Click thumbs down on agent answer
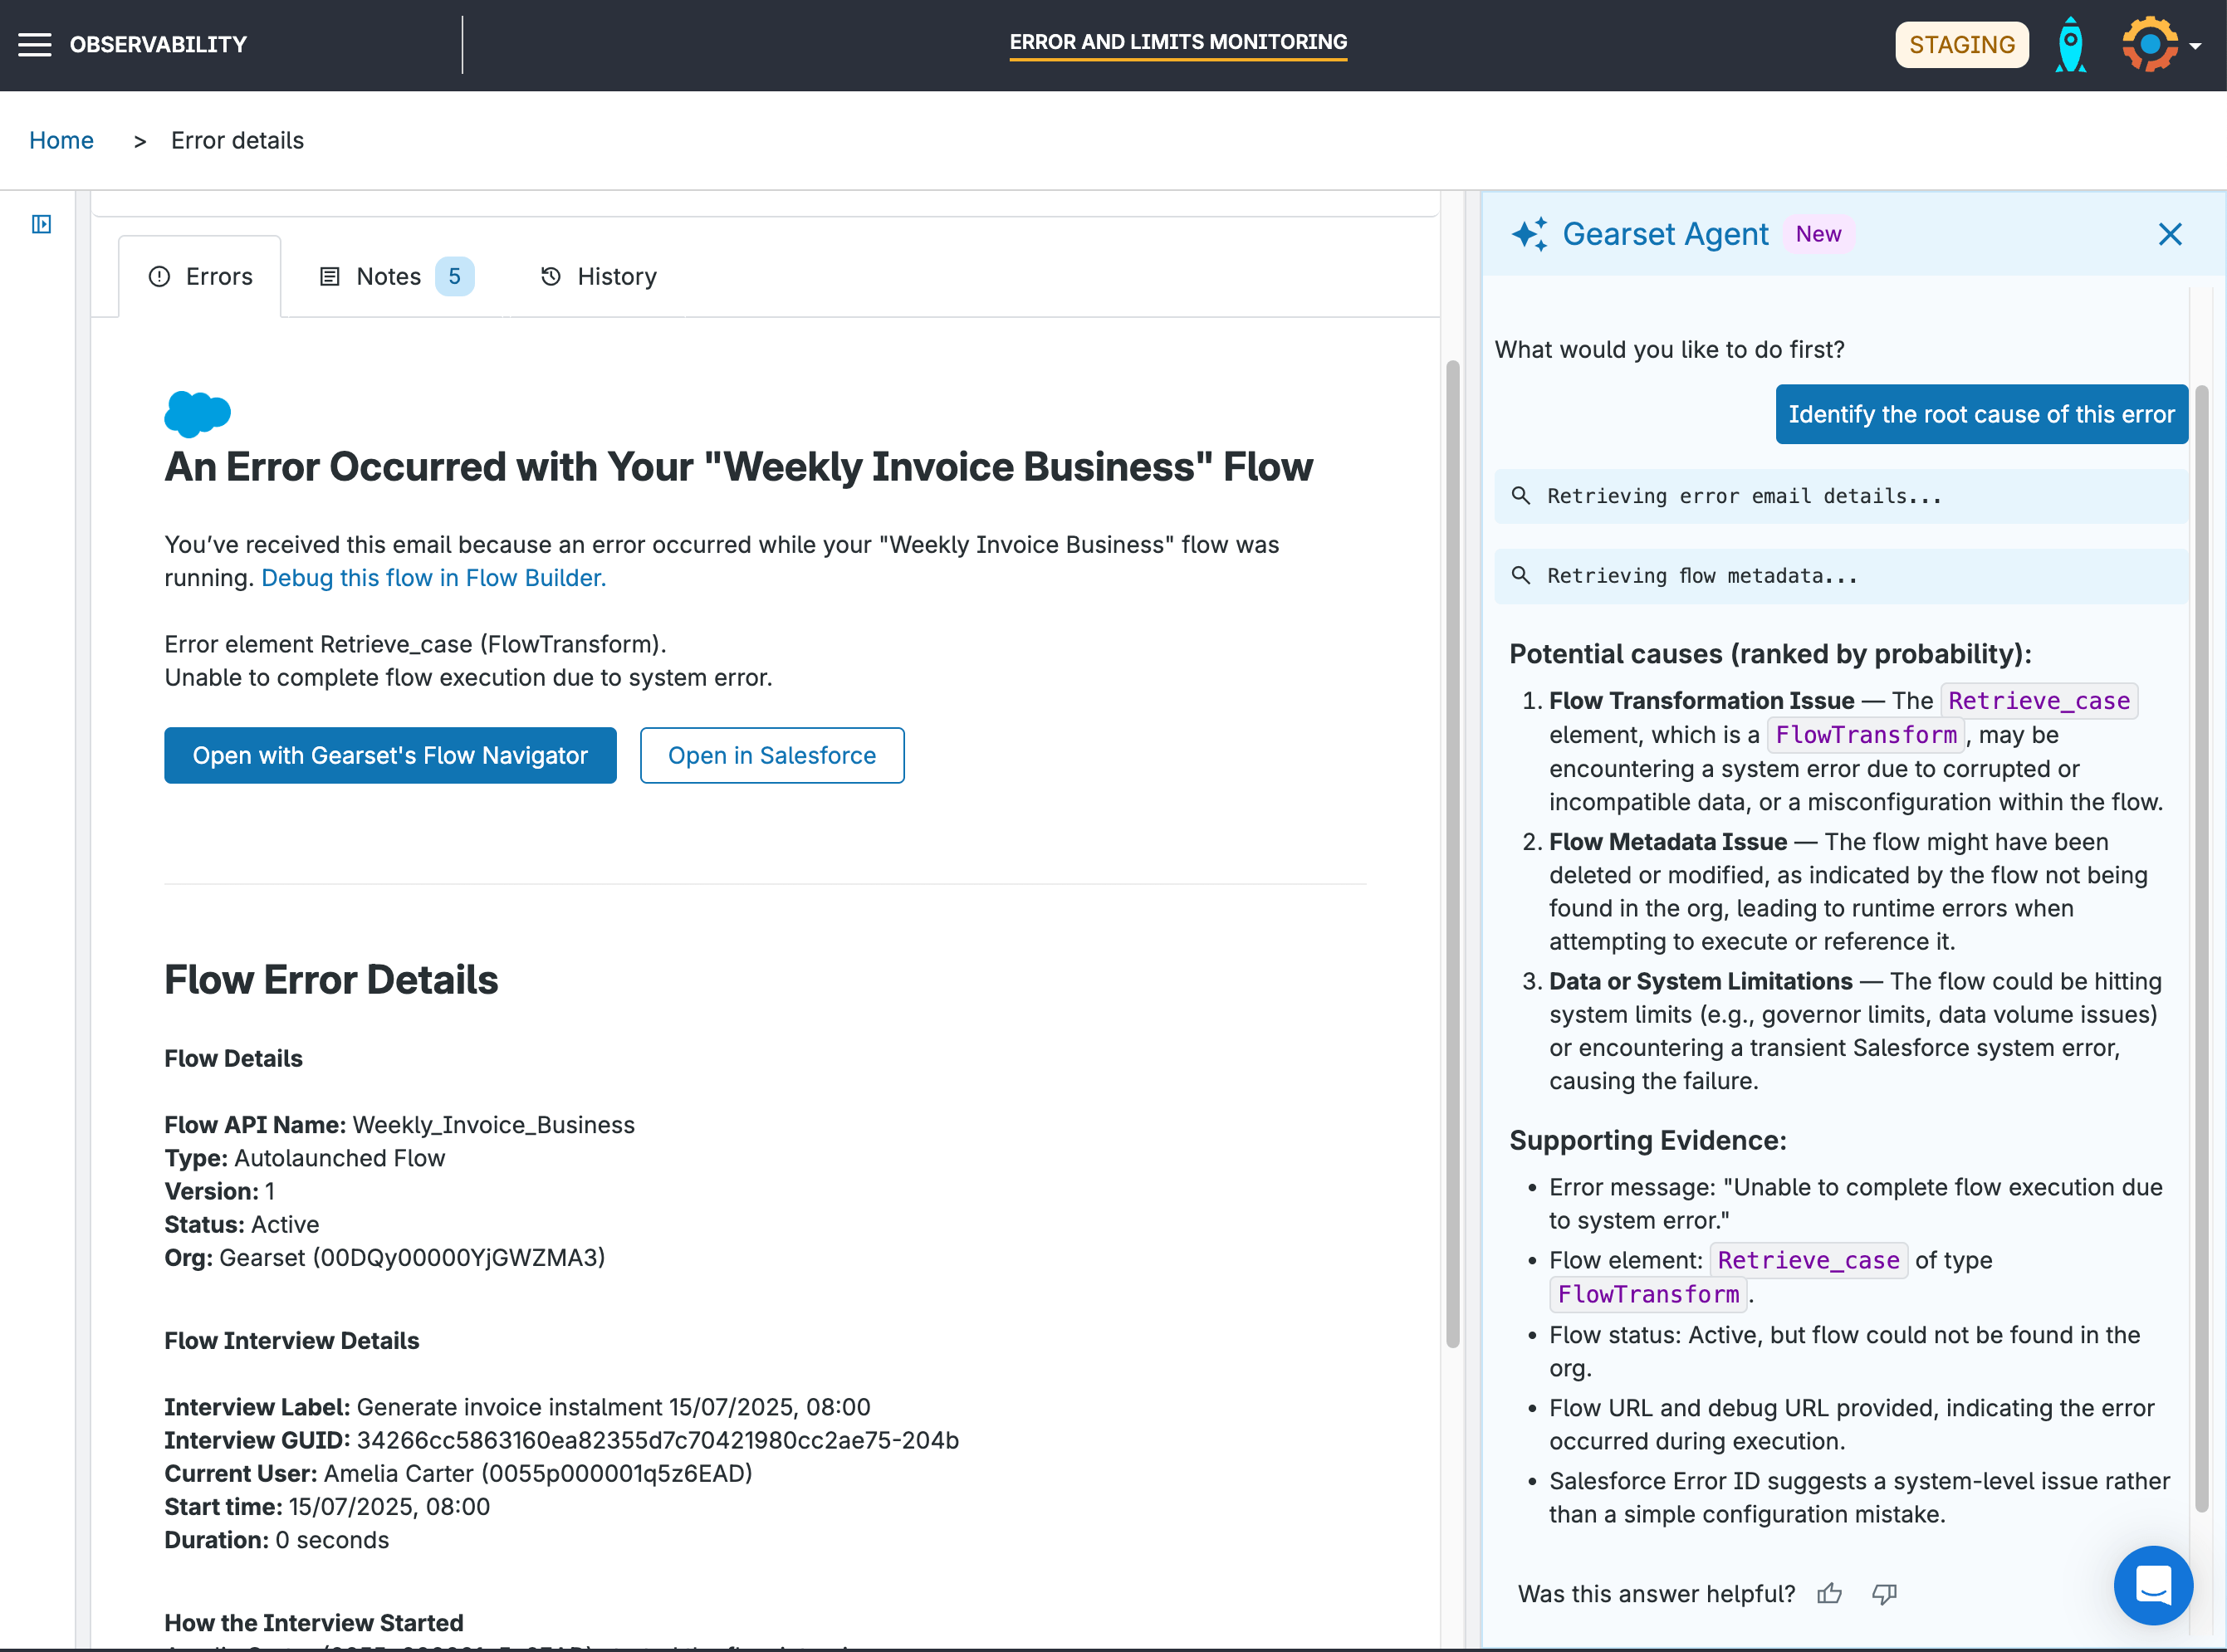The width and height of the screenshot is (2227, 1652). [1884, 1594]
